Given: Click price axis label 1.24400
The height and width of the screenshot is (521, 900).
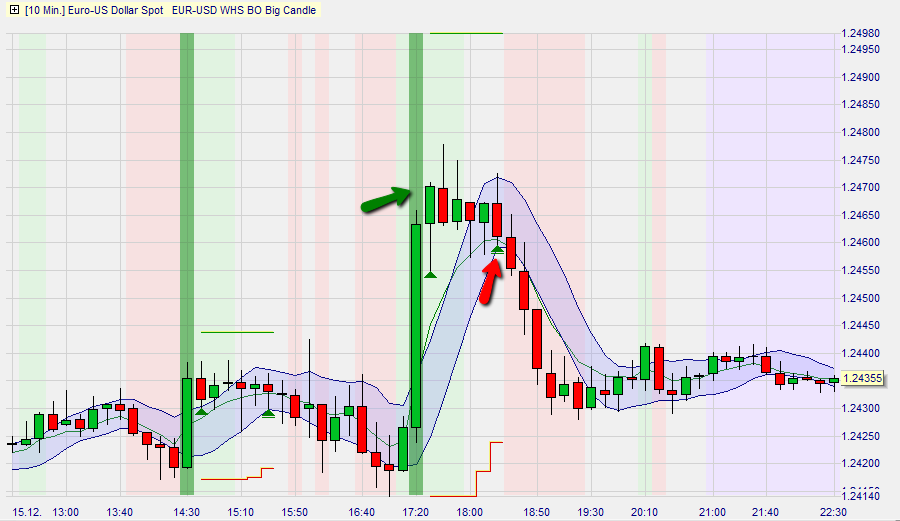Looking at the screenshot, I should [860, 353].
